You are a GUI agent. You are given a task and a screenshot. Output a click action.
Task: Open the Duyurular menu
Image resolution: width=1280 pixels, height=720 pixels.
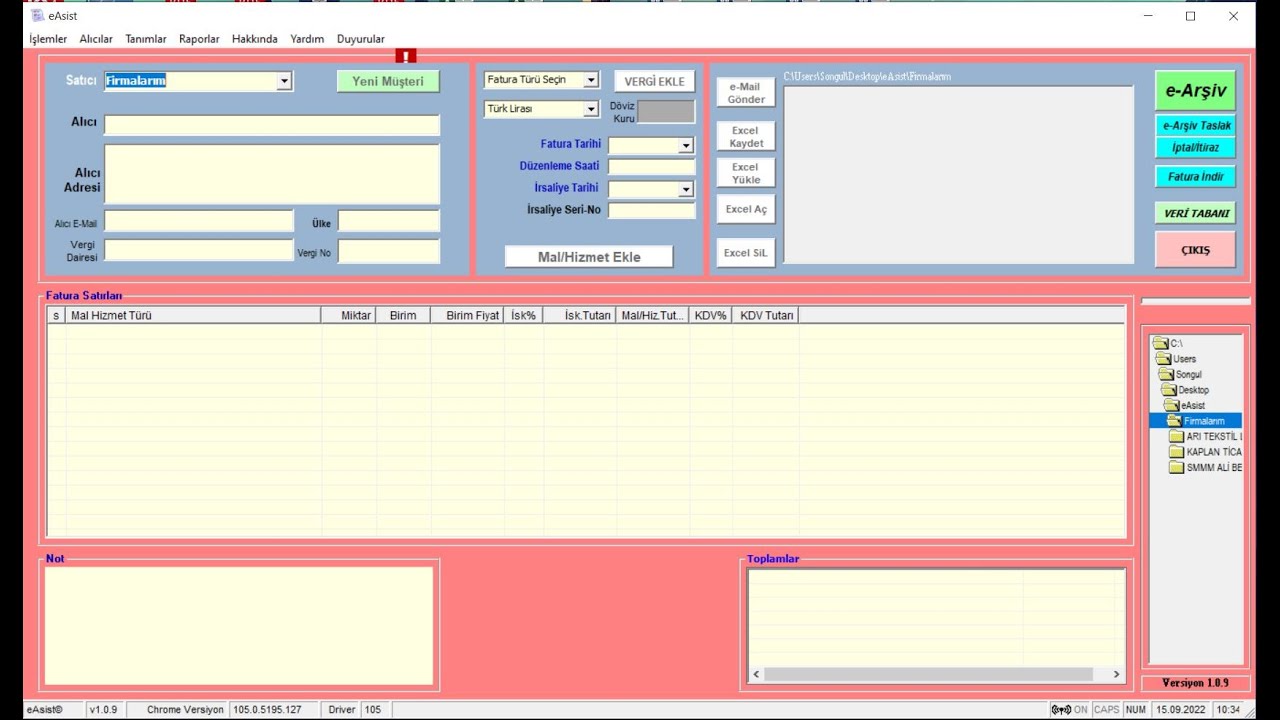click(x=361, y=39)
